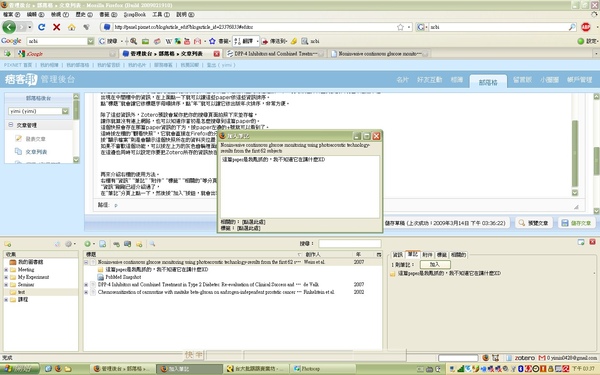Bookmark this page with the star in URL bar
Viewport: 600px width, 375px height.
tap(400, 27)
